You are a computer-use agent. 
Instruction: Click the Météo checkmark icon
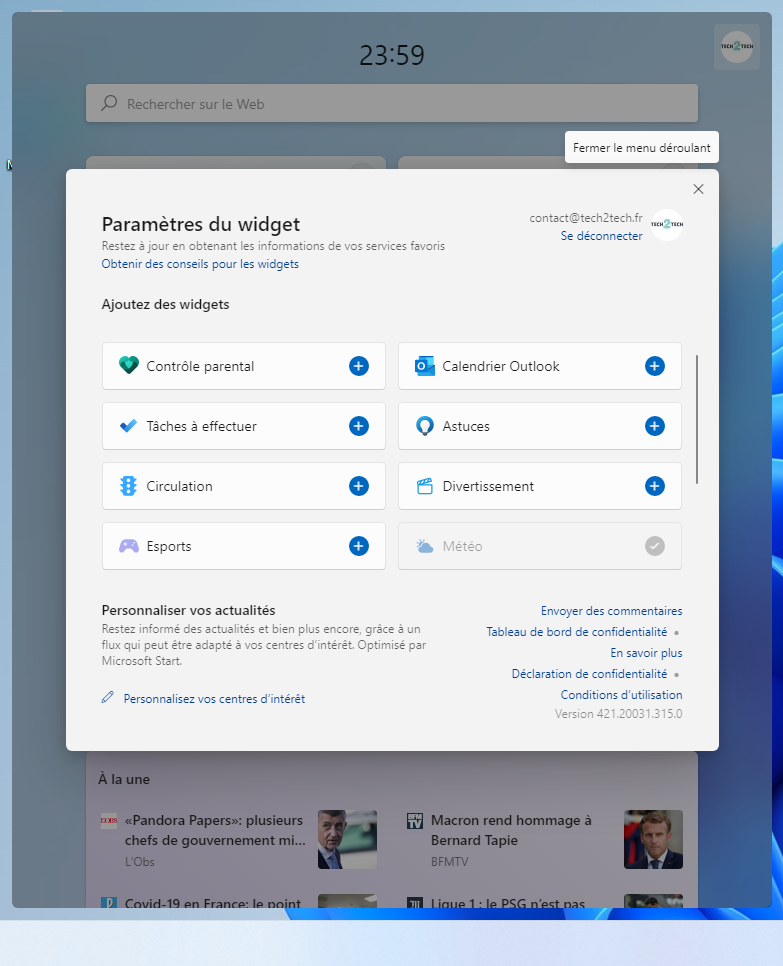(654, 546)
